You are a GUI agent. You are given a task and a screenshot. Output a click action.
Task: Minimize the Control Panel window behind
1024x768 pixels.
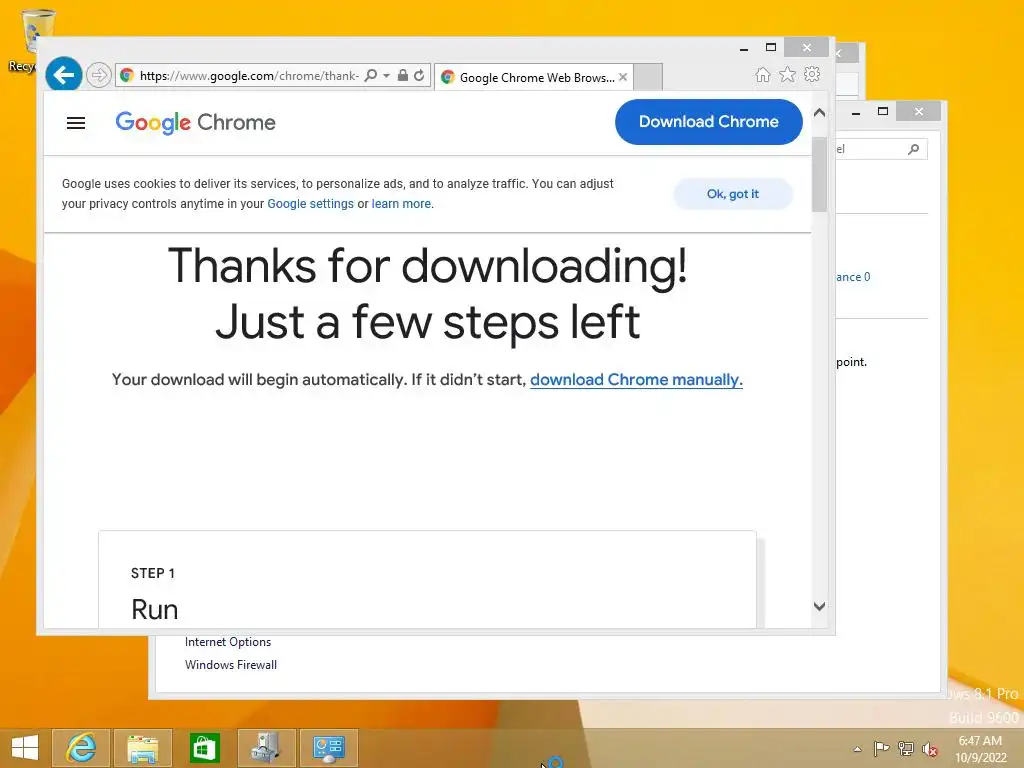(x=856, y=112)
